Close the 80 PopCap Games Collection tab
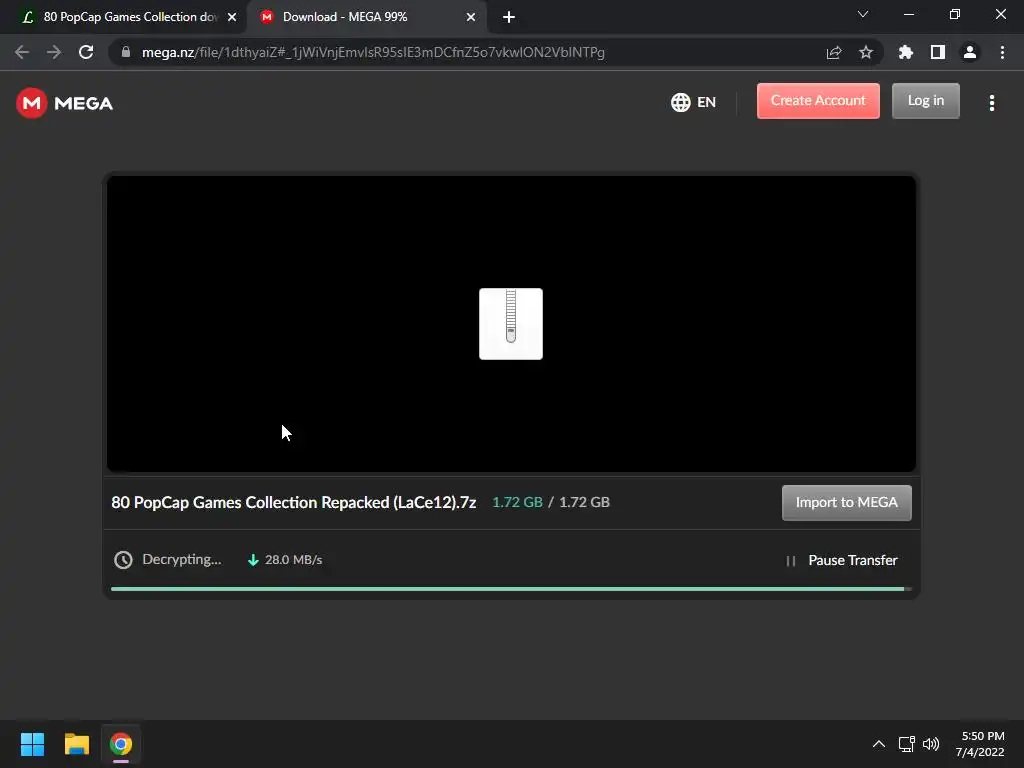Viewport: 1024px width, 768px height. pyautogui.click(x=232, y=17)
